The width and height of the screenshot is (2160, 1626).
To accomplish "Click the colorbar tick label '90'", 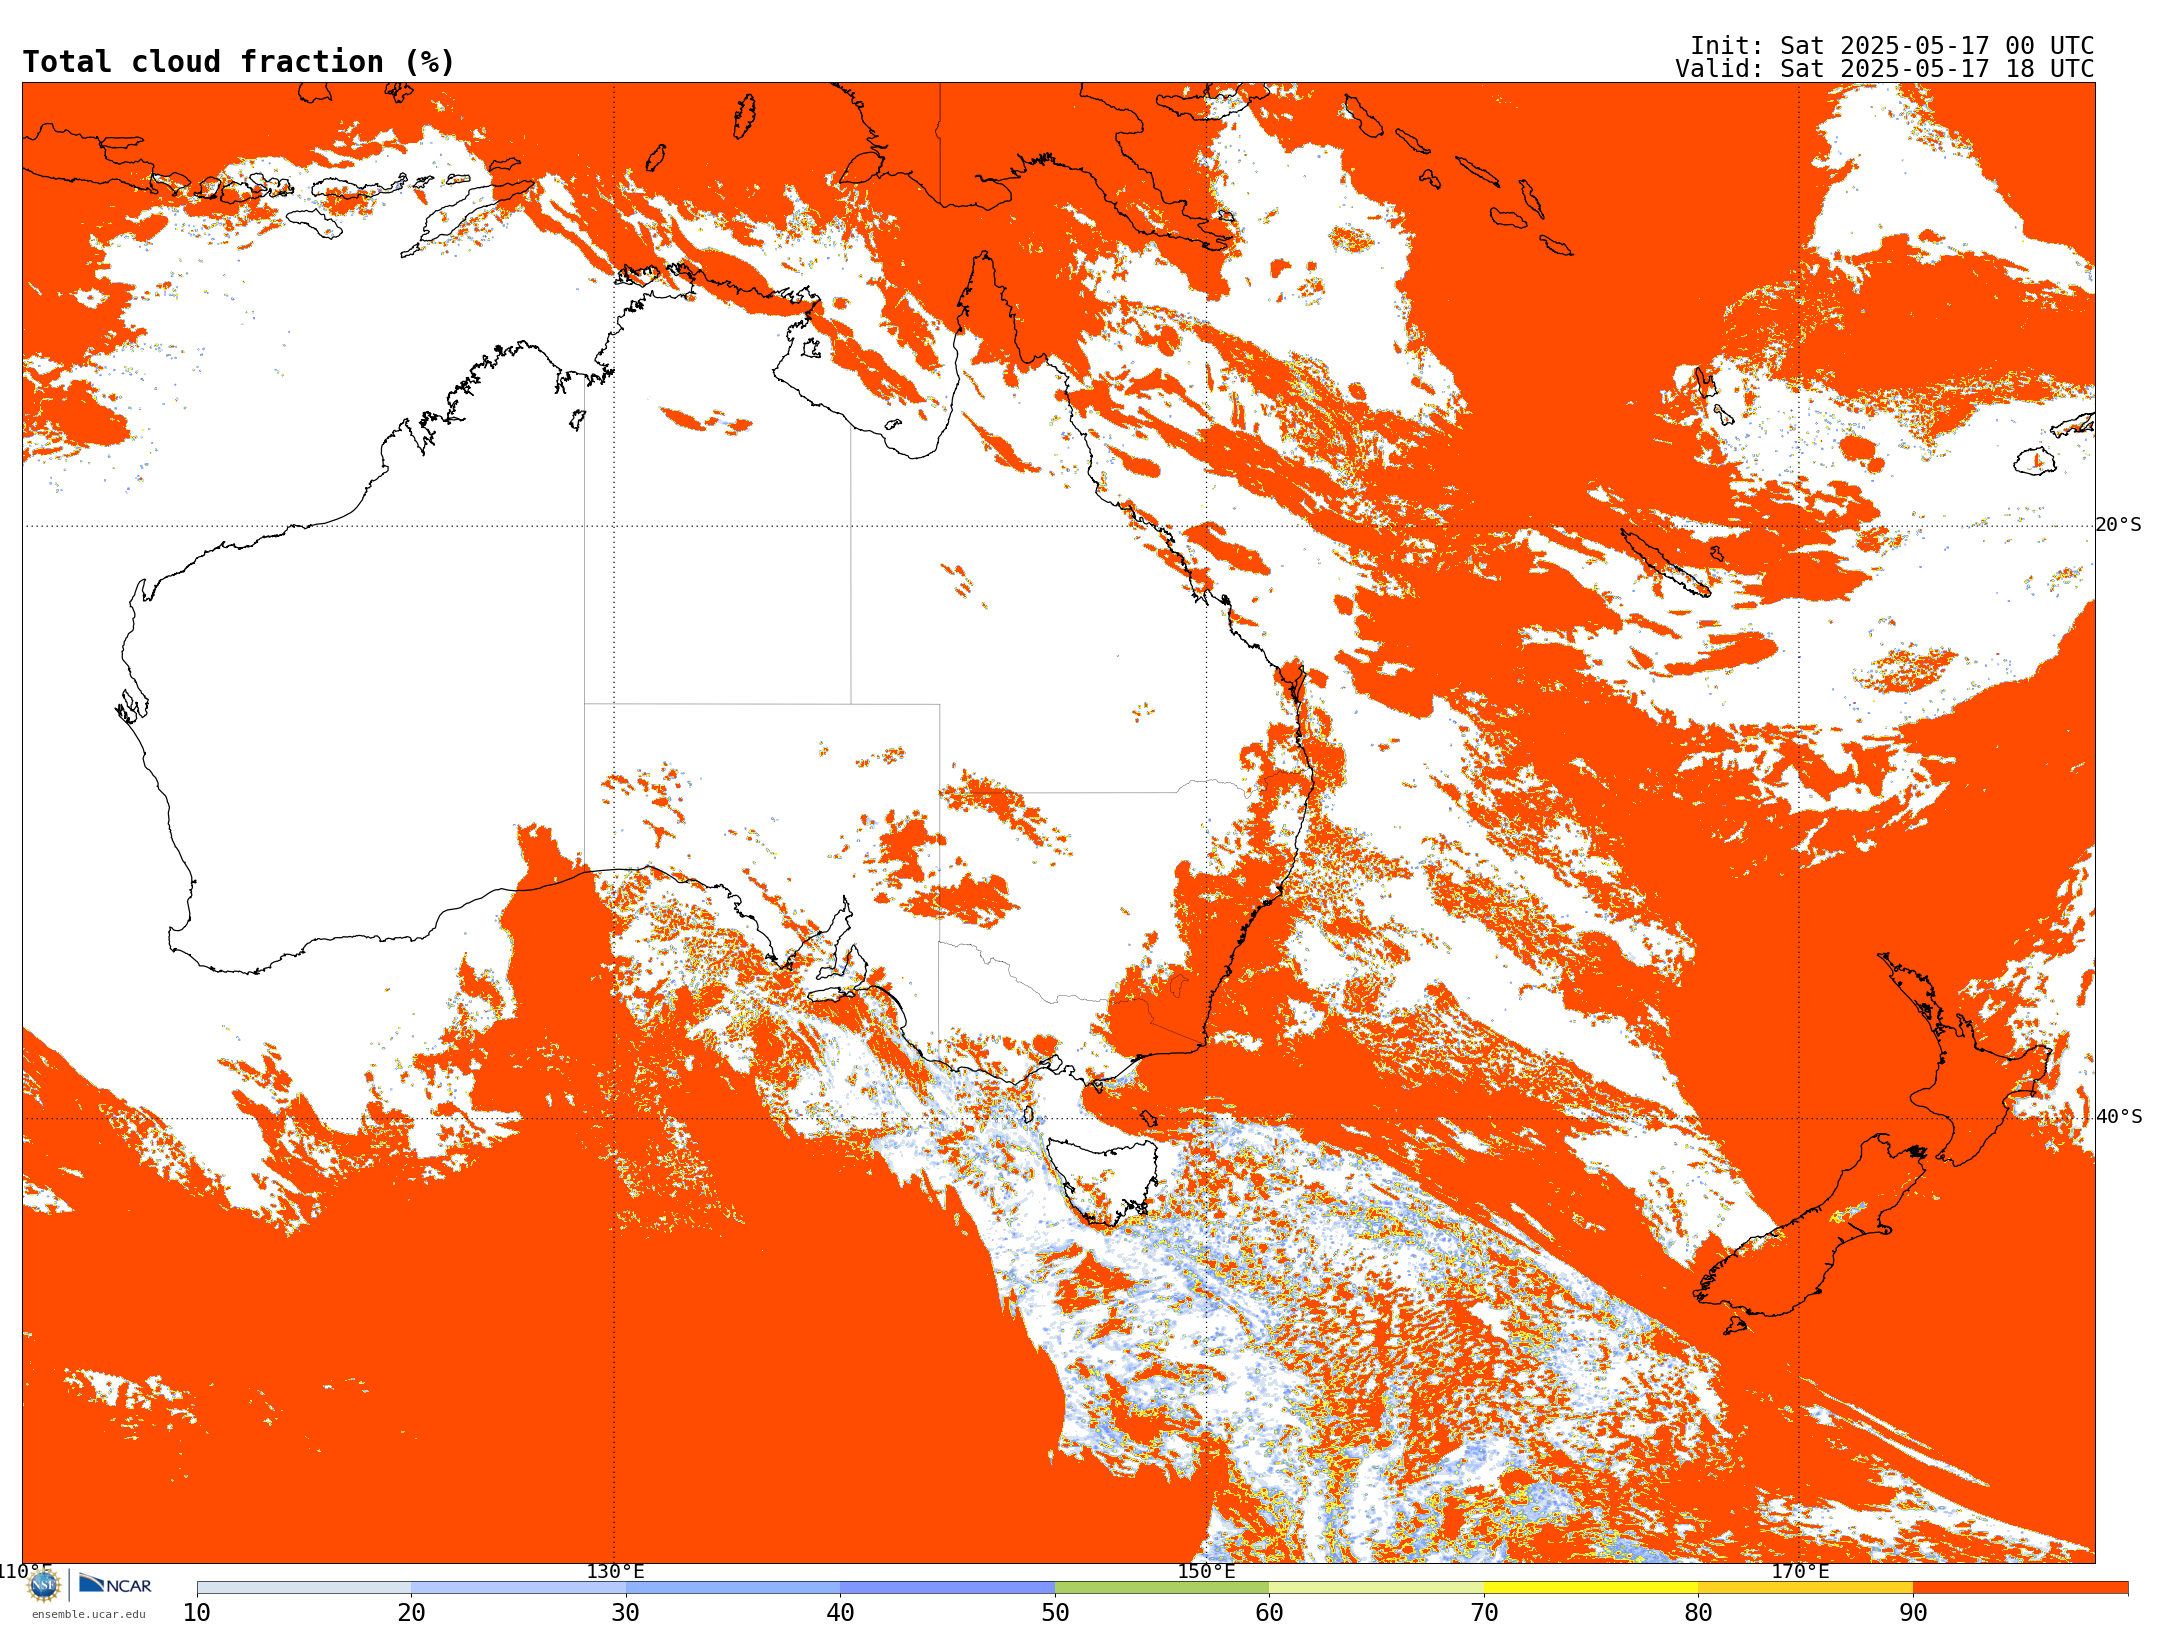I will click(1913, 1612).
